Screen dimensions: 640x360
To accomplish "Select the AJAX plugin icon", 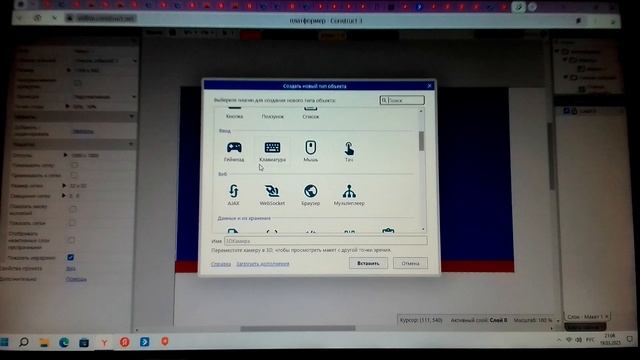I will coord(233,191).
